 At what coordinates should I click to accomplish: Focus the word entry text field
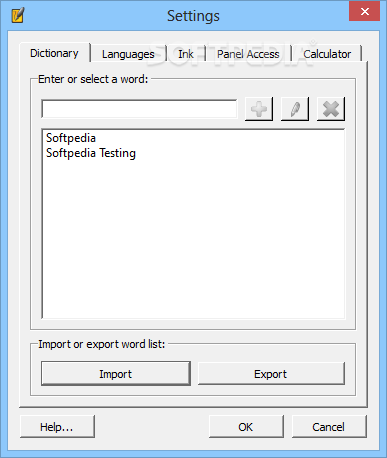tap(139, 109)
